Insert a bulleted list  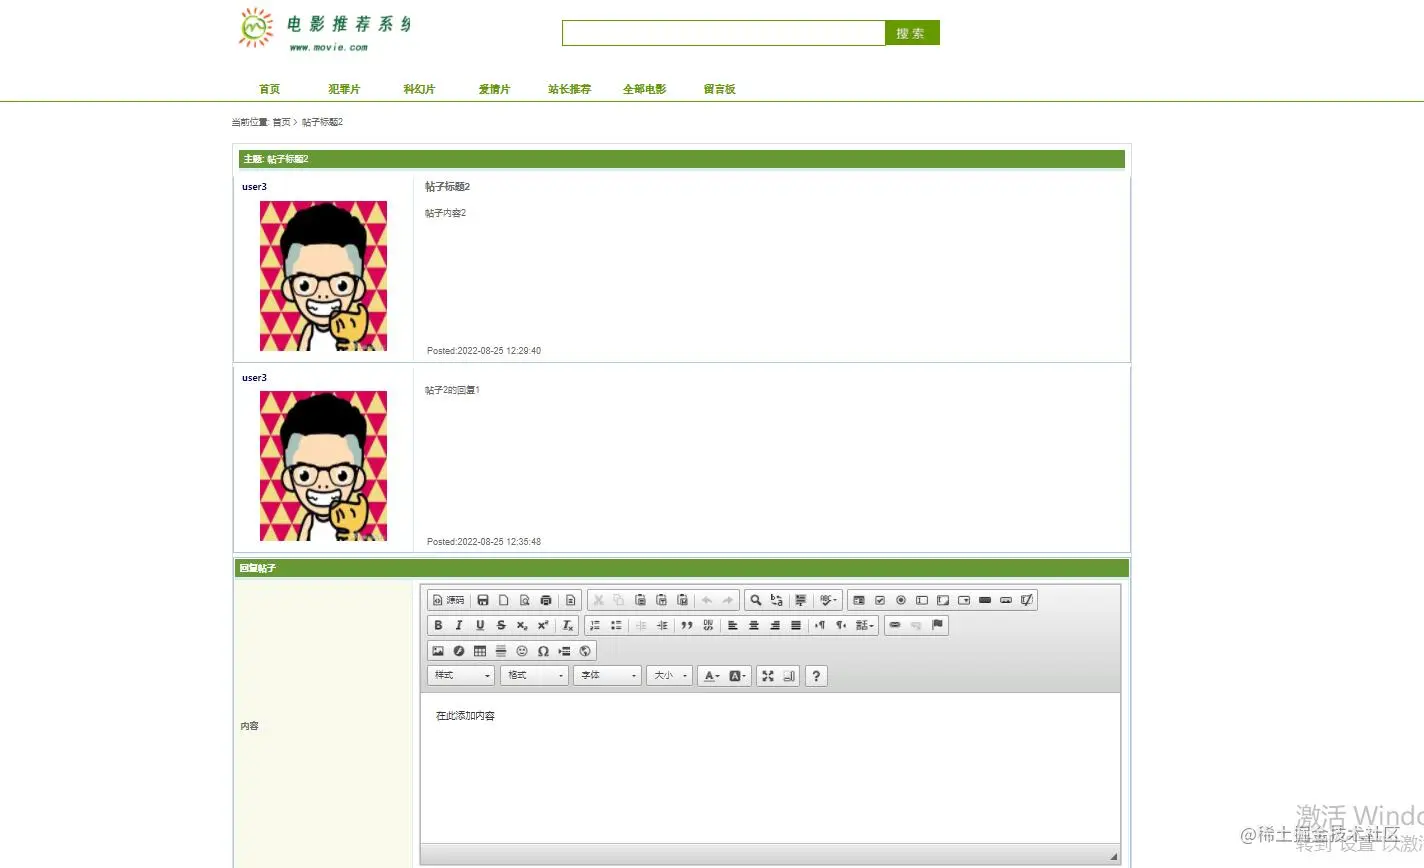tap(616, 625)
